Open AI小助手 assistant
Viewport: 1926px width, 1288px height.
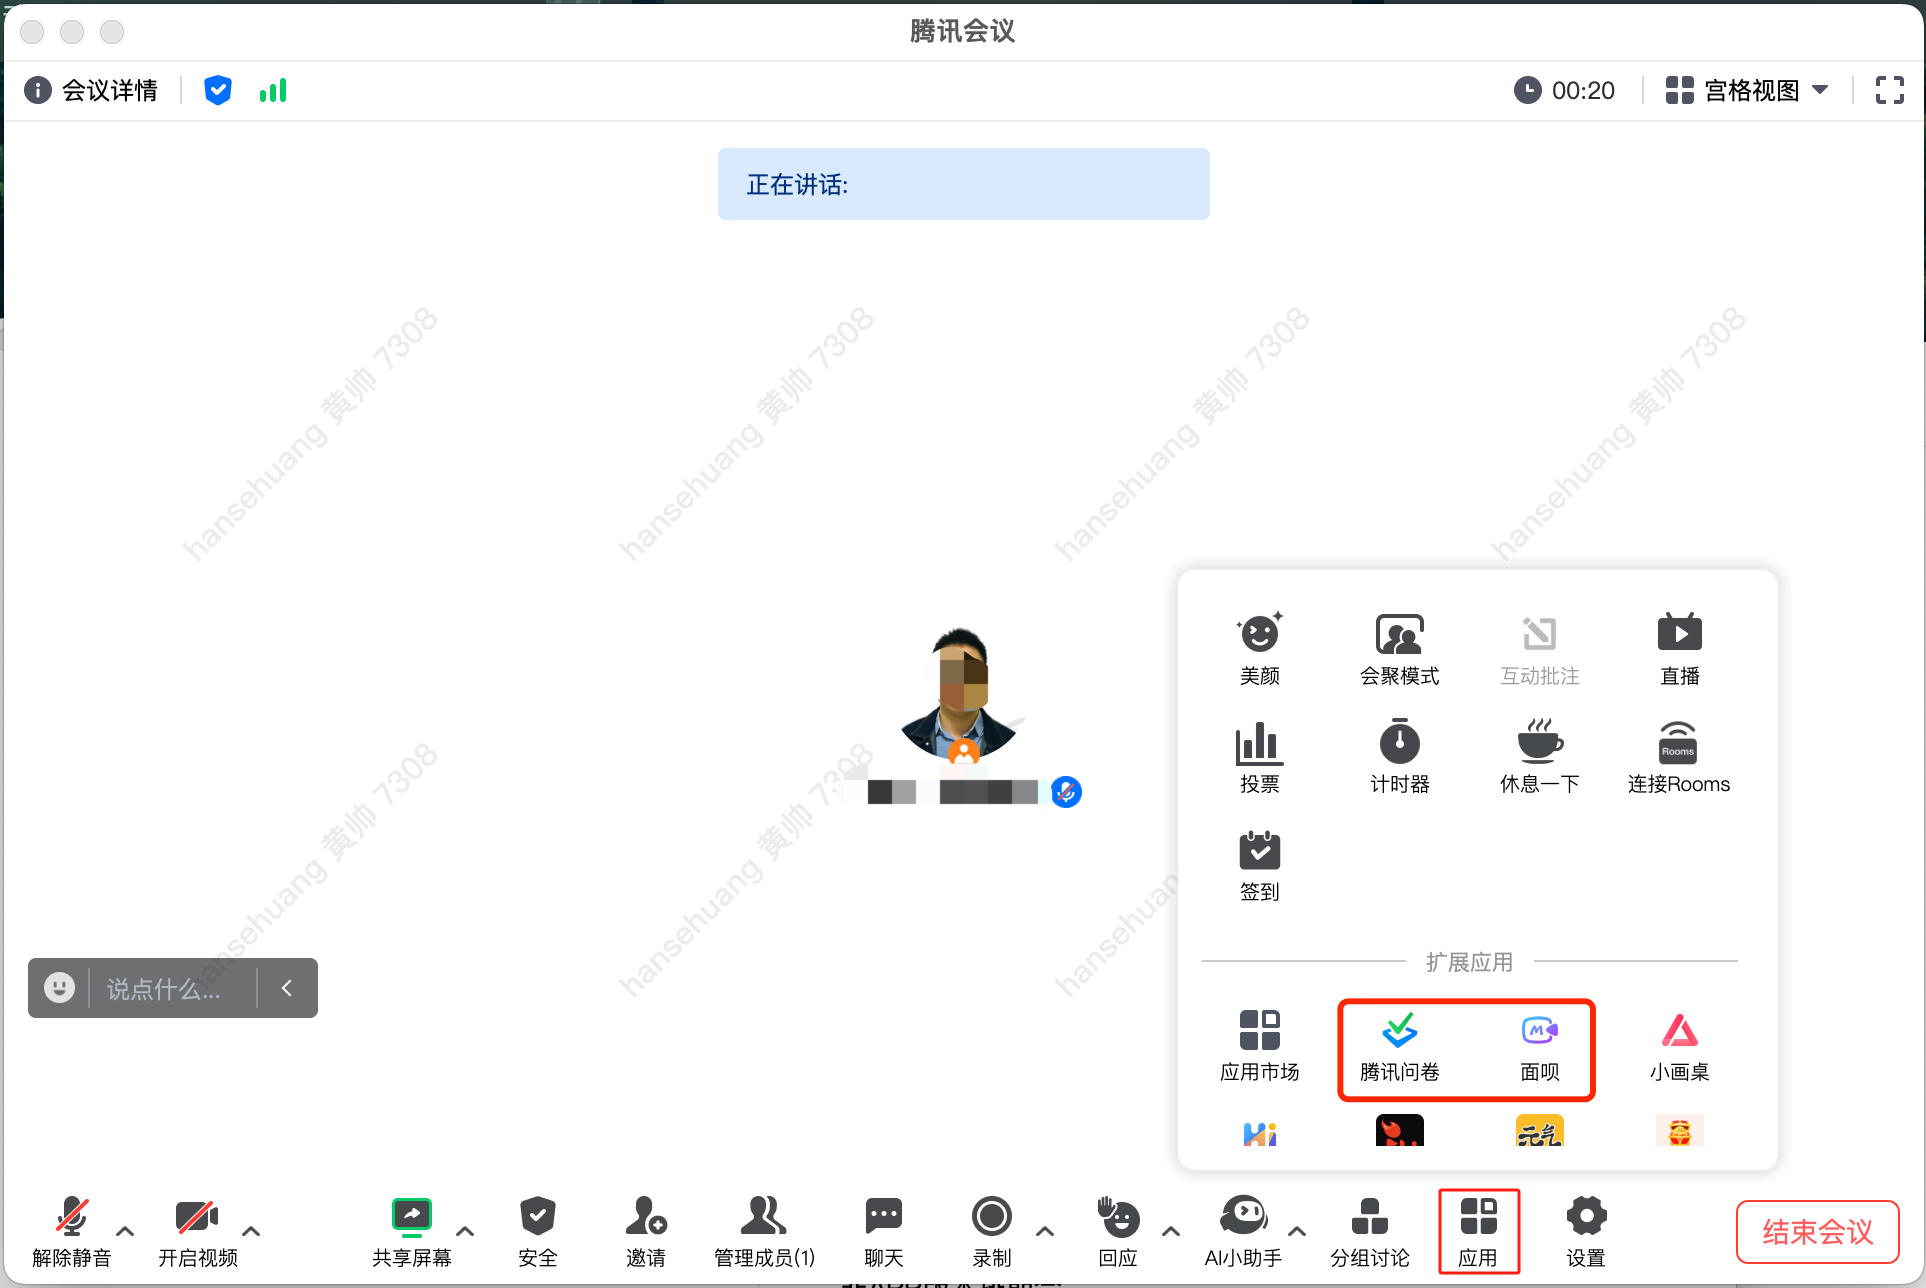1243,1232
